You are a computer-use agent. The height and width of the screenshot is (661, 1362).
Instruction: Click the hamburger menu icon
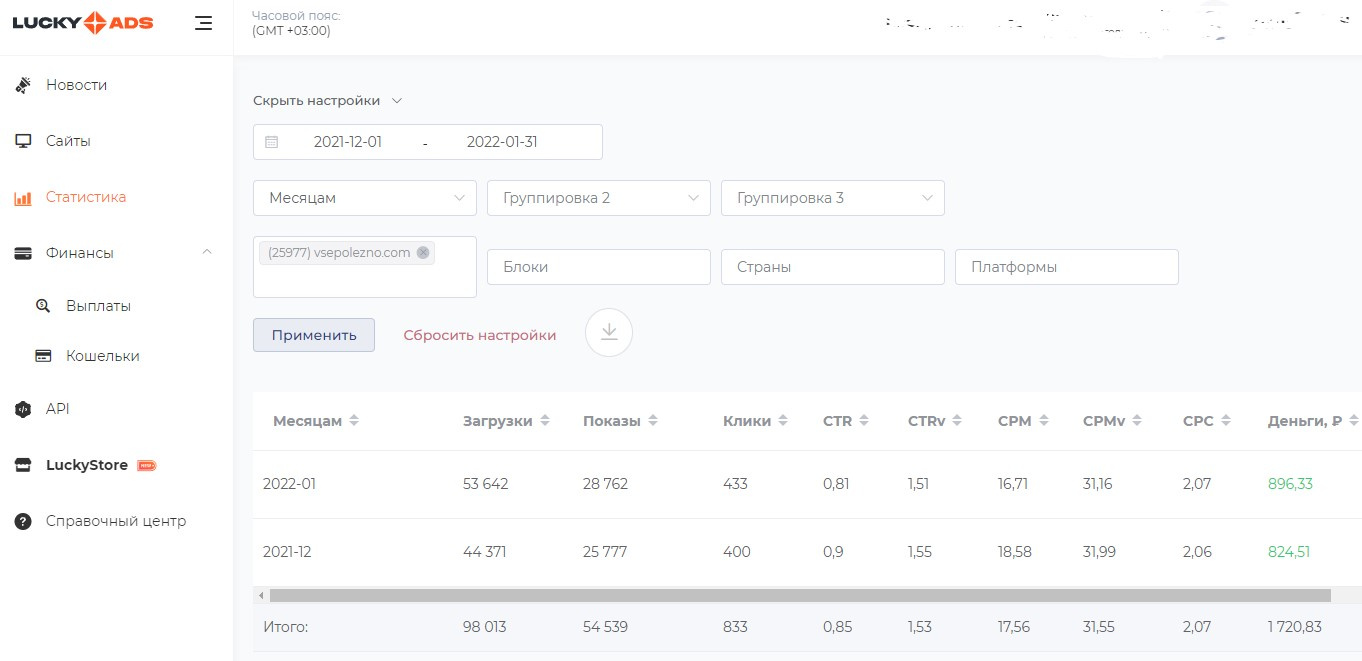pos(204,23)
